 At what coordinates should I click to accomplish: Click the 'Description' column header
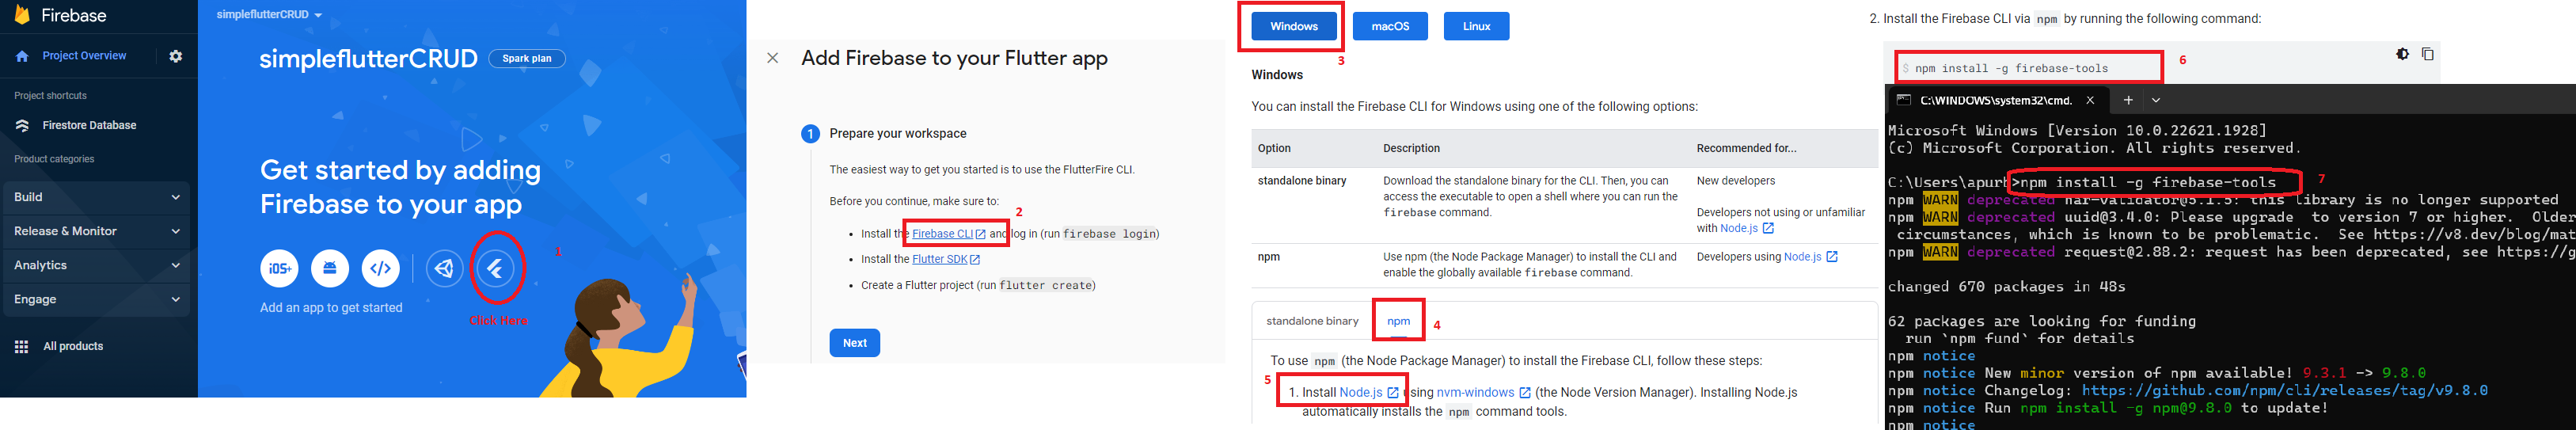pos(1411,148)
